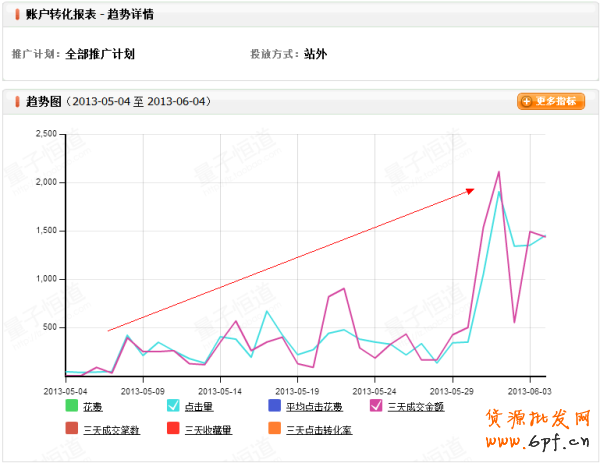The image size is (600, 463).
Task: Enable the 三天收藏量 red legend swatch
Action: (172, 429)
